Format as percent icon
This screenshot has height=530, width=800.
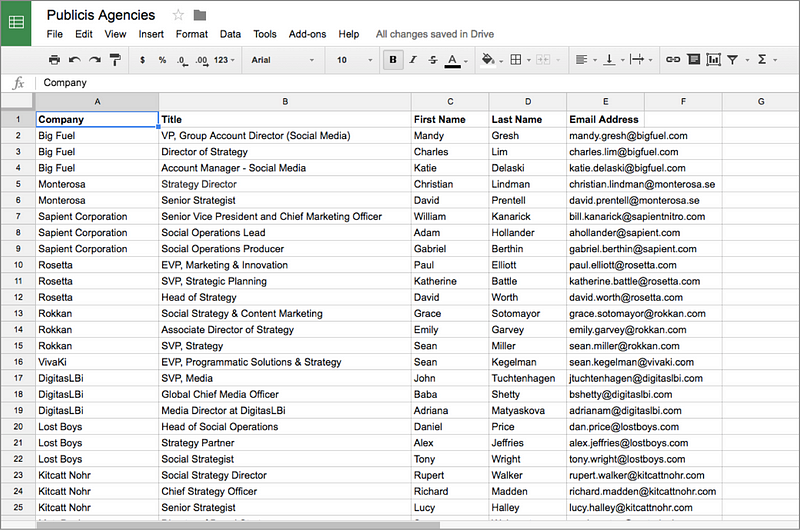click(x=162, y=60)
